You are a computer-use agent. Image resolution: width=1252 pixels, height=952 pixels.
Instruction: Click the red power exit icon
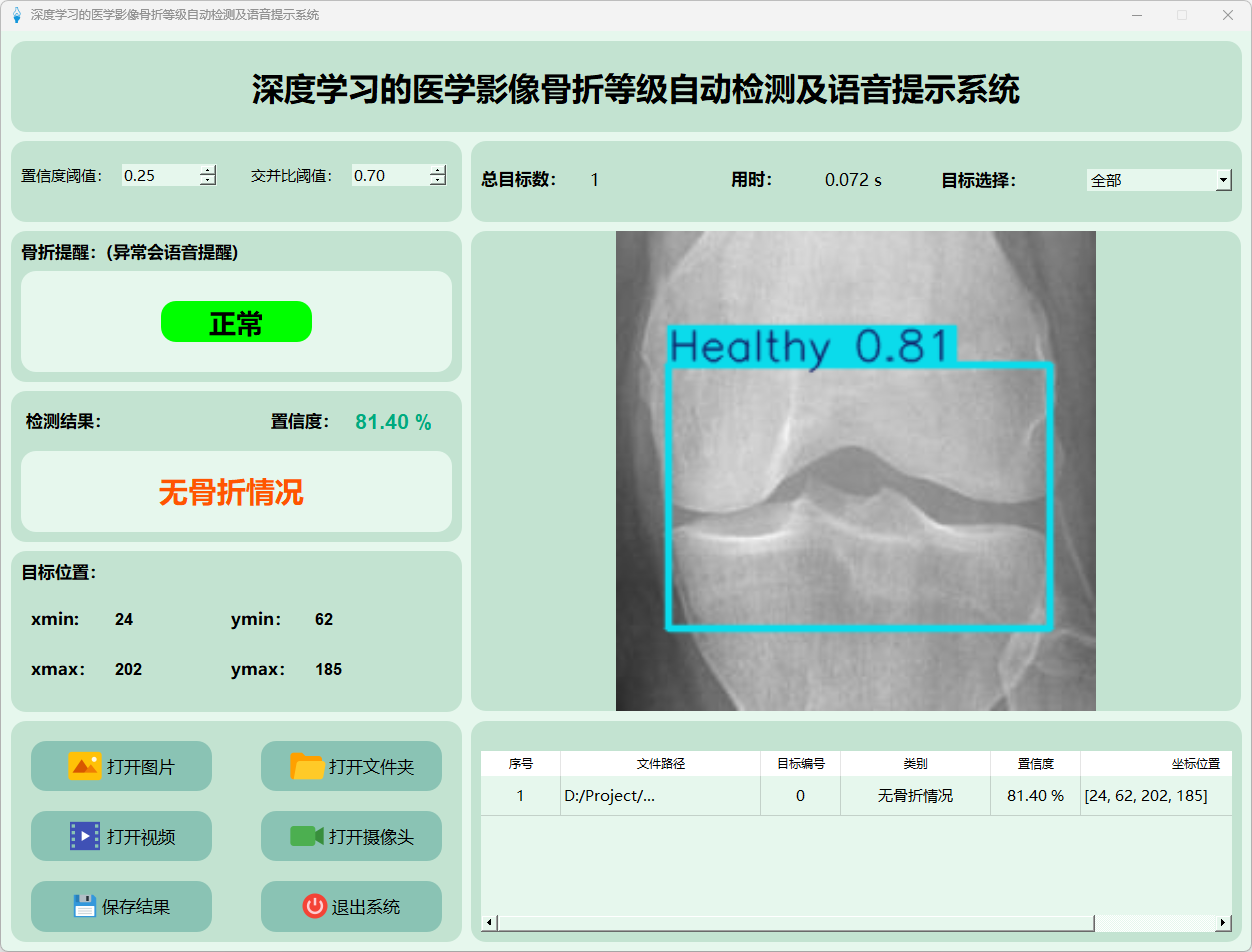pos(314,906)
